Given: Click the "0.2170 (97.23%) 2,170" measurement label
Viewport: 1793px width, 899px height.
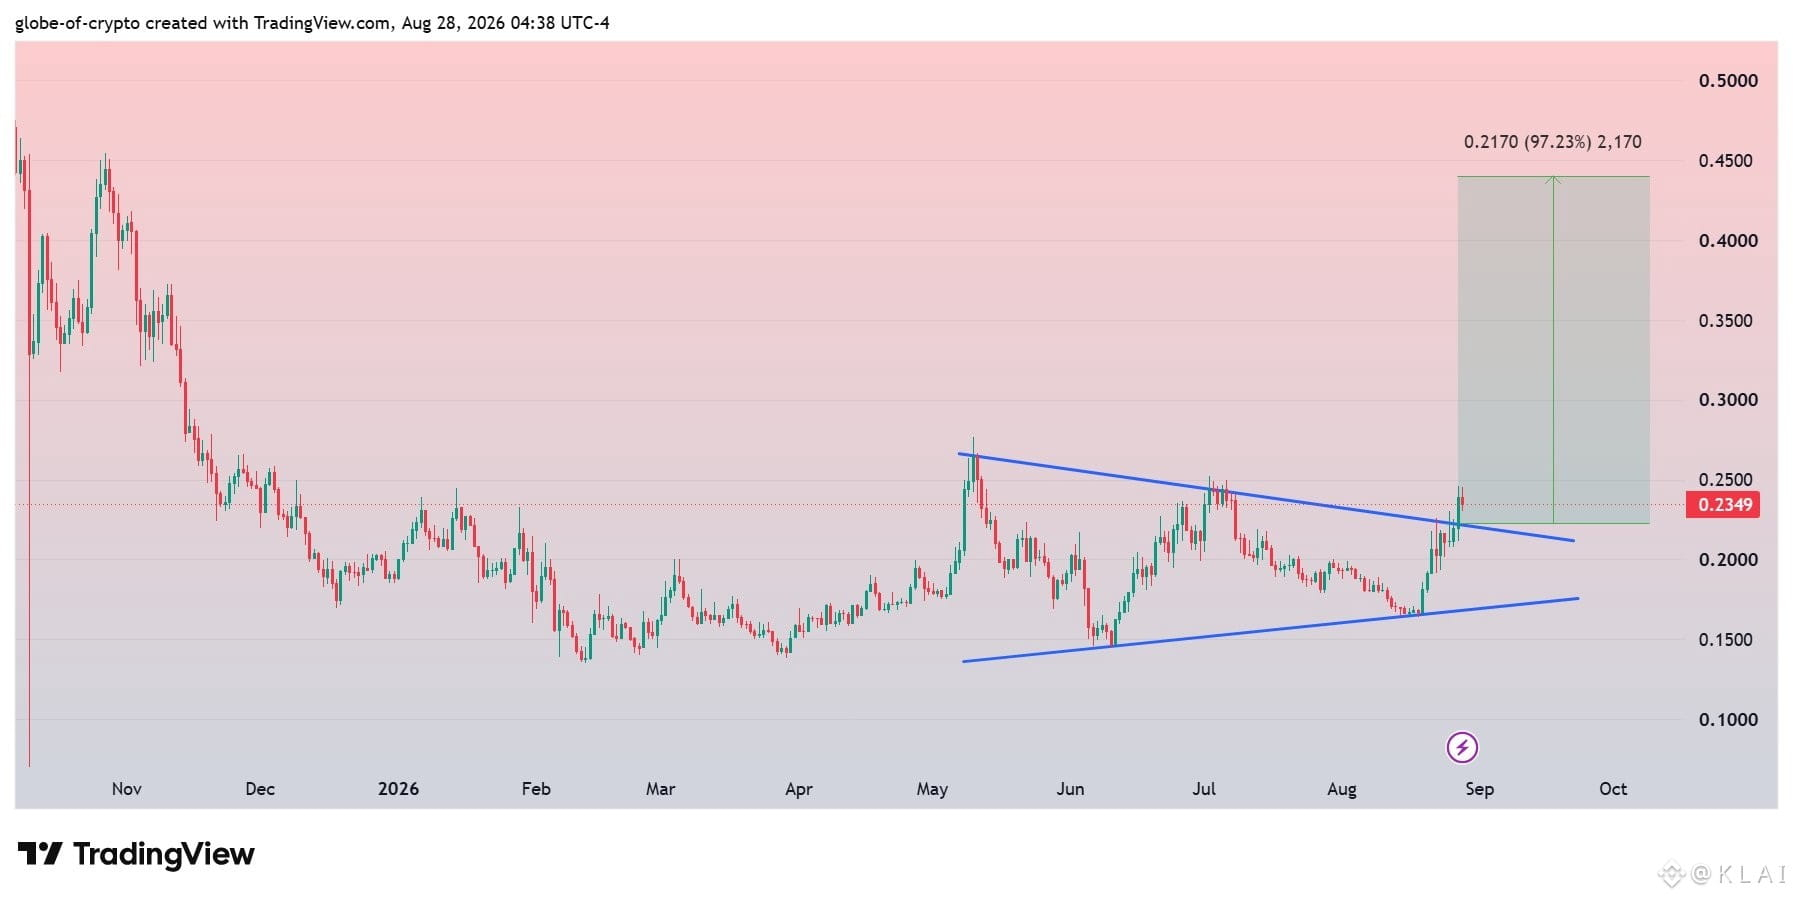Looking at the screenshot, I should point(1552,142).
